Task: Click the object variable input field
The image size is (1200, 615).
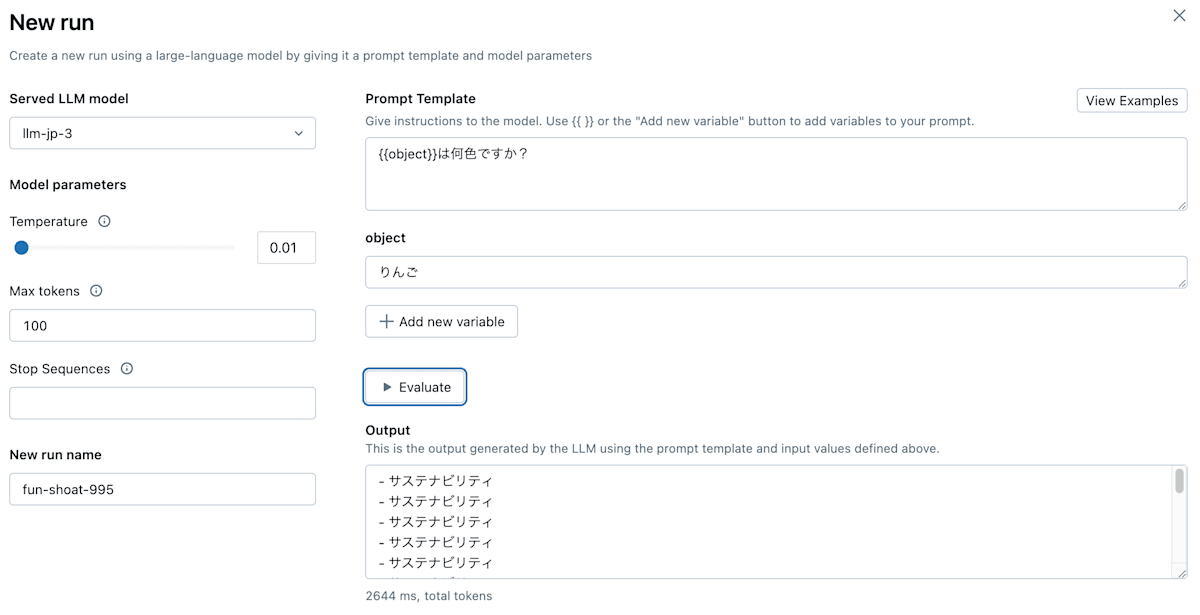Action: tap(776, 272)
